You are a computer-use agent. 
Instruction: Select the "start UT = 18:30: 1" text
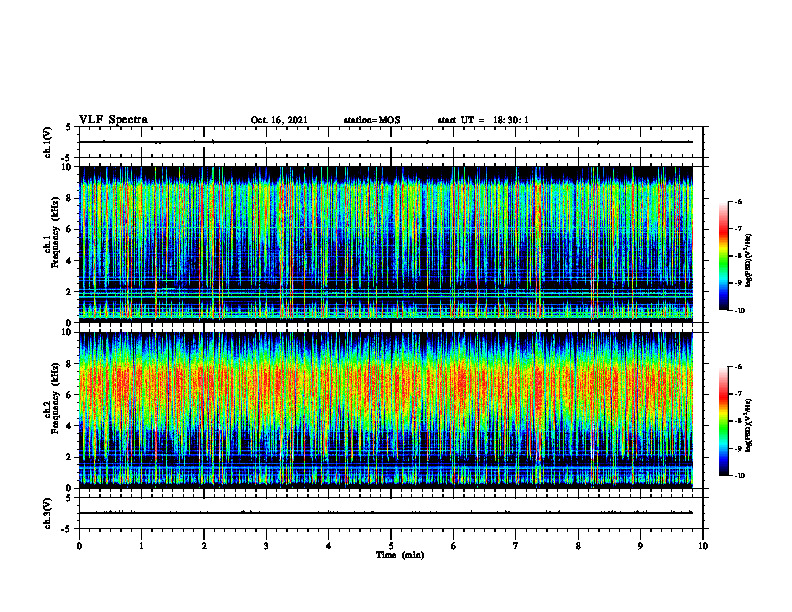(x=483, y=120)
